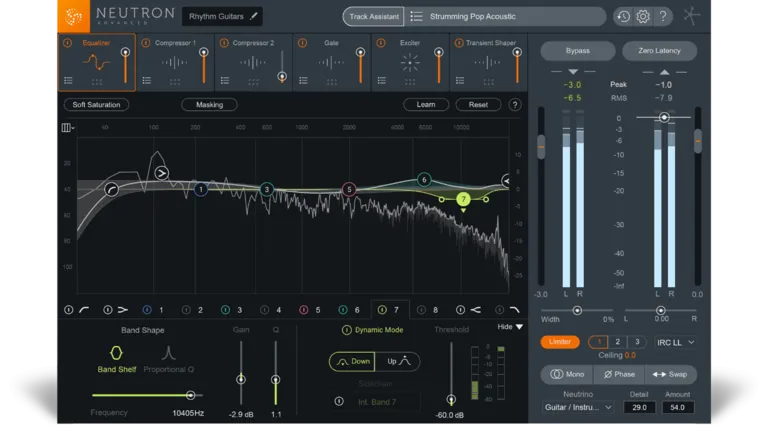
Task: Select EQ node 1 on the curve
Action: point(200,189)
